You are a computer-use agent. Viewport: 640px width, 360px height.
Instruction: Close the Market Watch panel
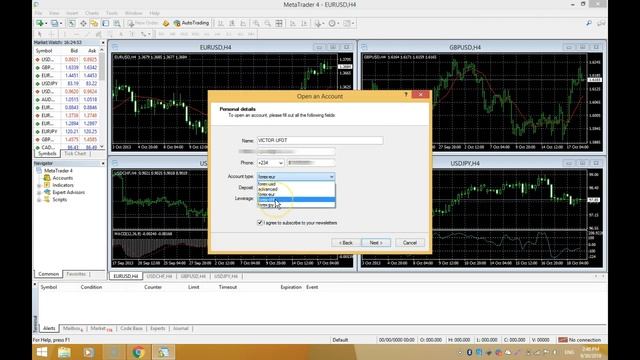[102, 42]
